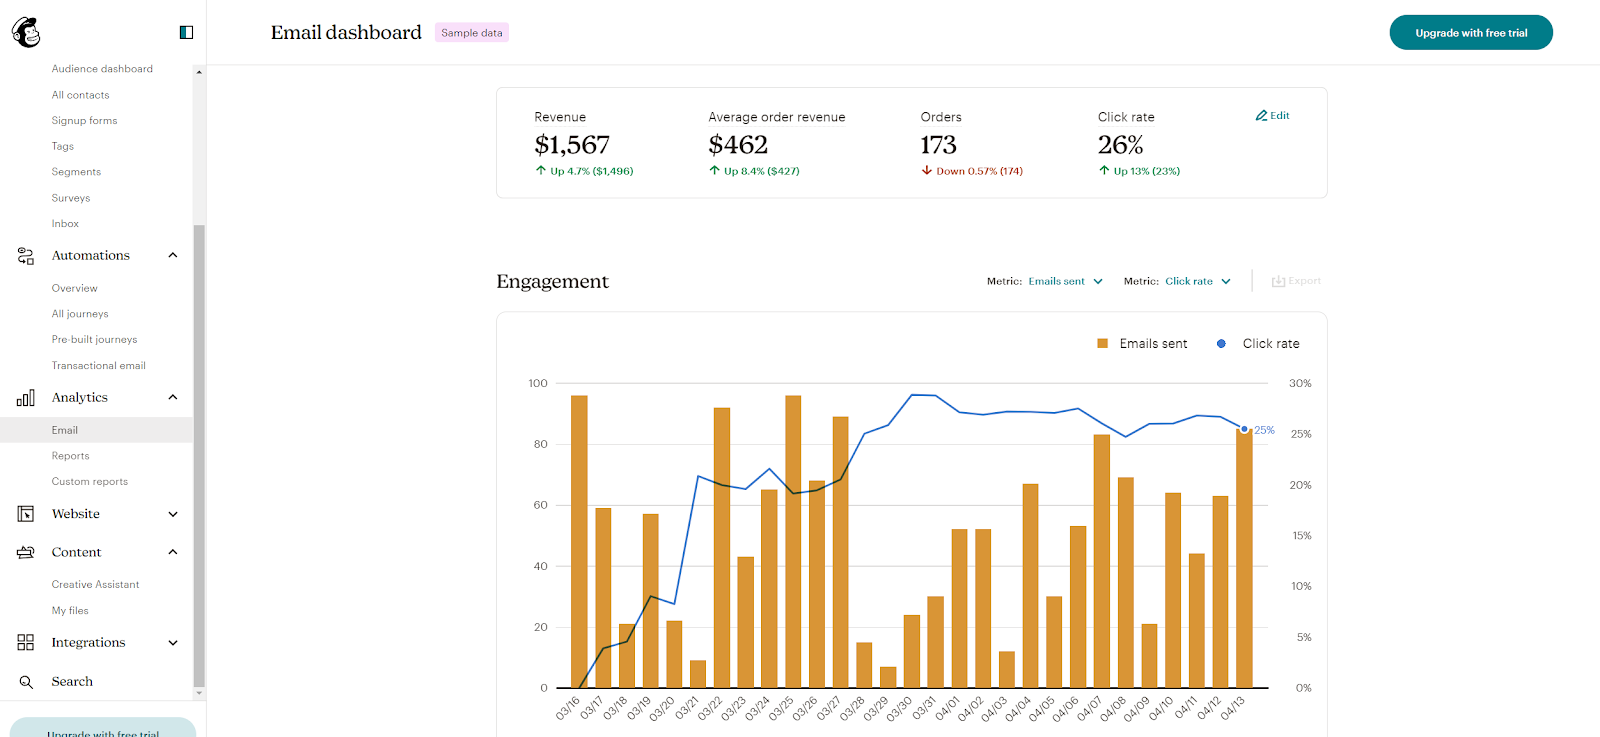Click the Mailchimp monkey logo

(26, 33)
